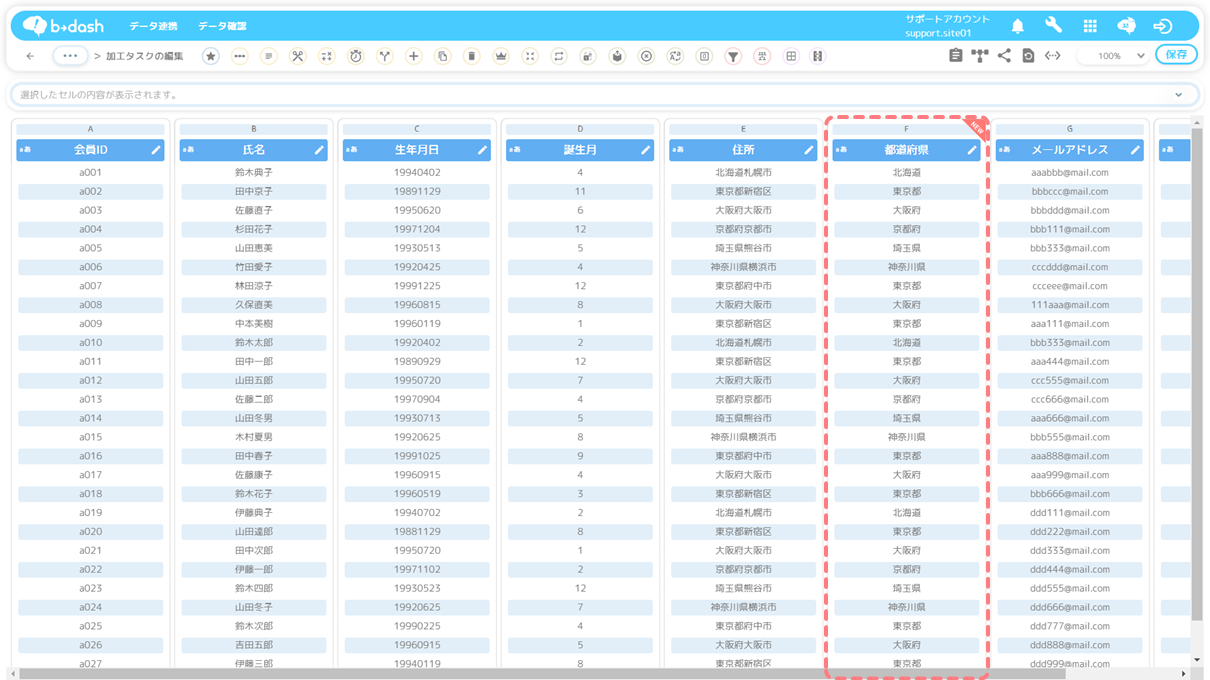Click the star favorites icon in the toolbar
This screenshot has width=1210, height=680.
pyautogui.click(x=210, y=56)
